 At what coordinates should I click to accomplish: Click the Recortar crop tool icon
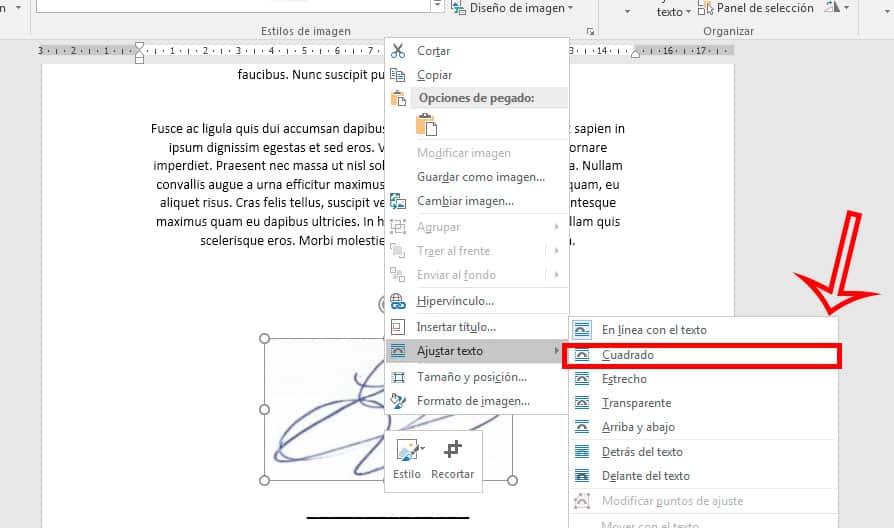453,451
